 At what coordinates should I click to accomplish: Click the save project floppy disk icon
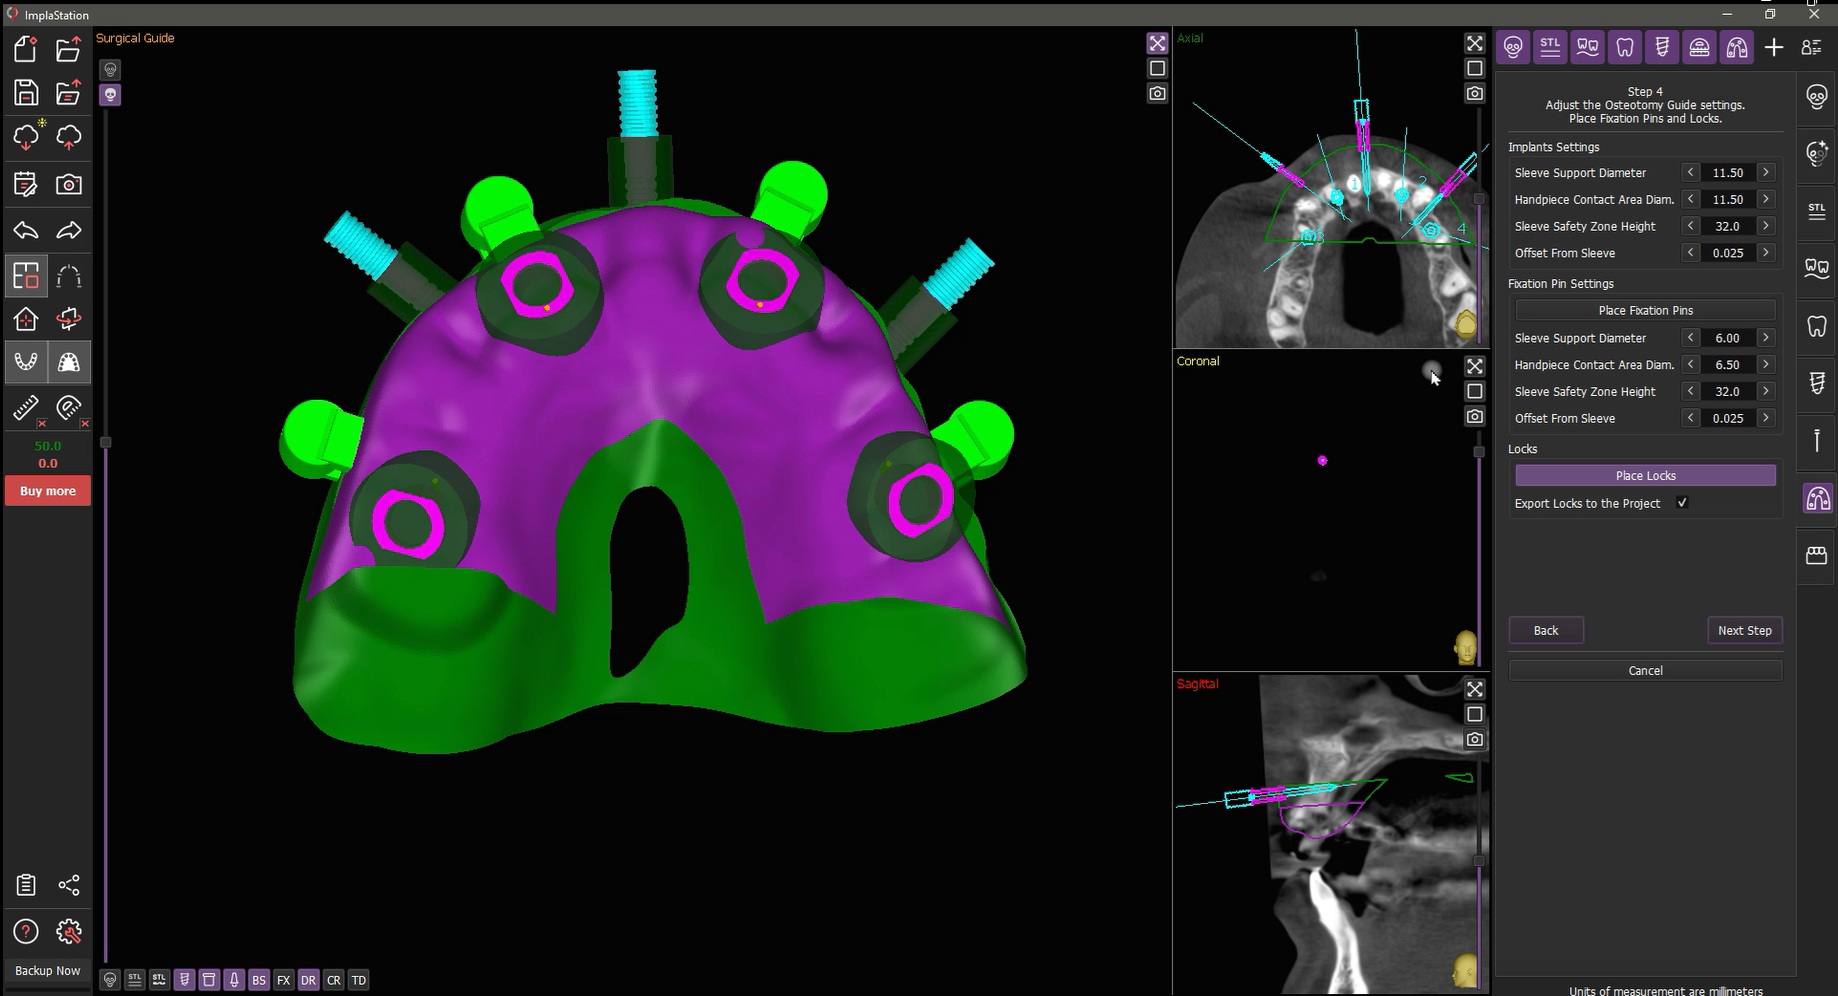click(x=26, y=93)
